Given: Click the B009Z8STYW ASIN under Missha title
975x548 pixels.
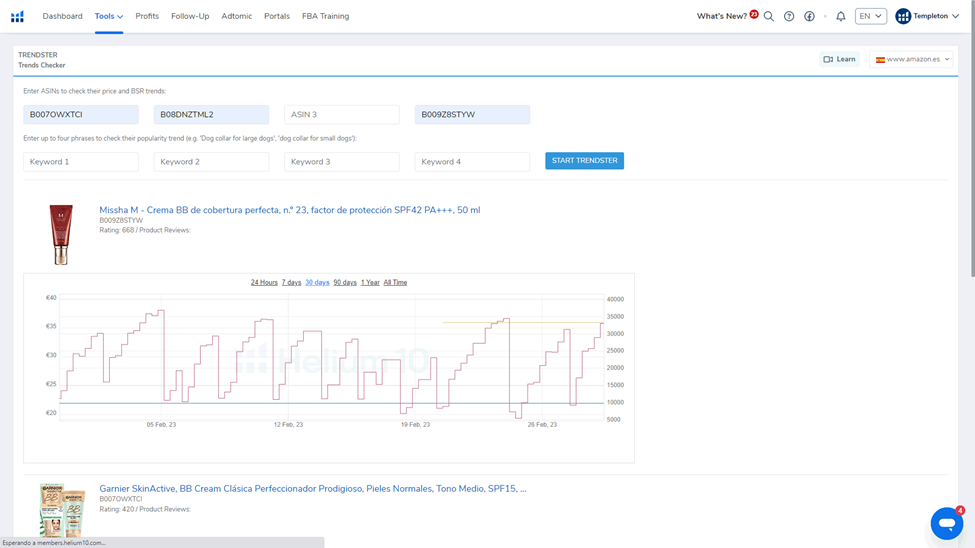Looking at the screenshot, I should (121, 221).
